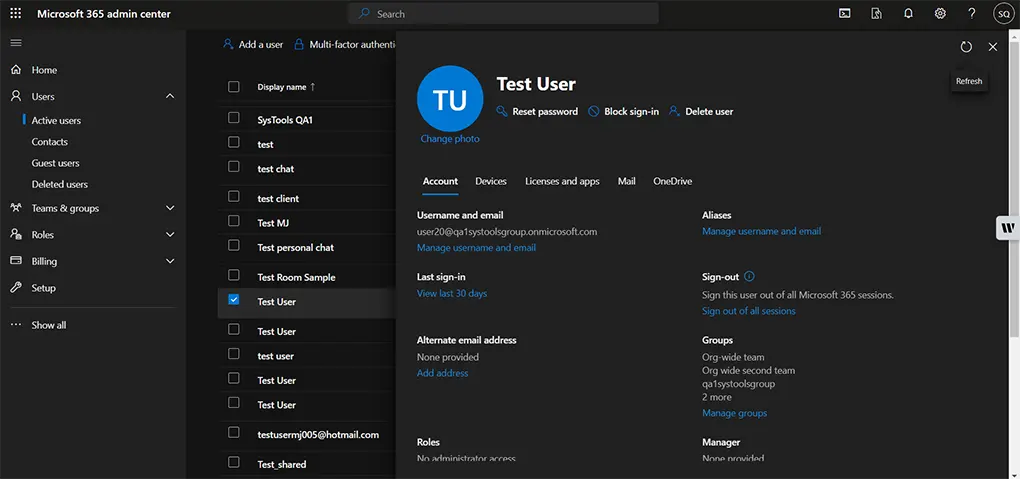Click Change photo link
The image size is (1020, 479).
click(450, 139)
